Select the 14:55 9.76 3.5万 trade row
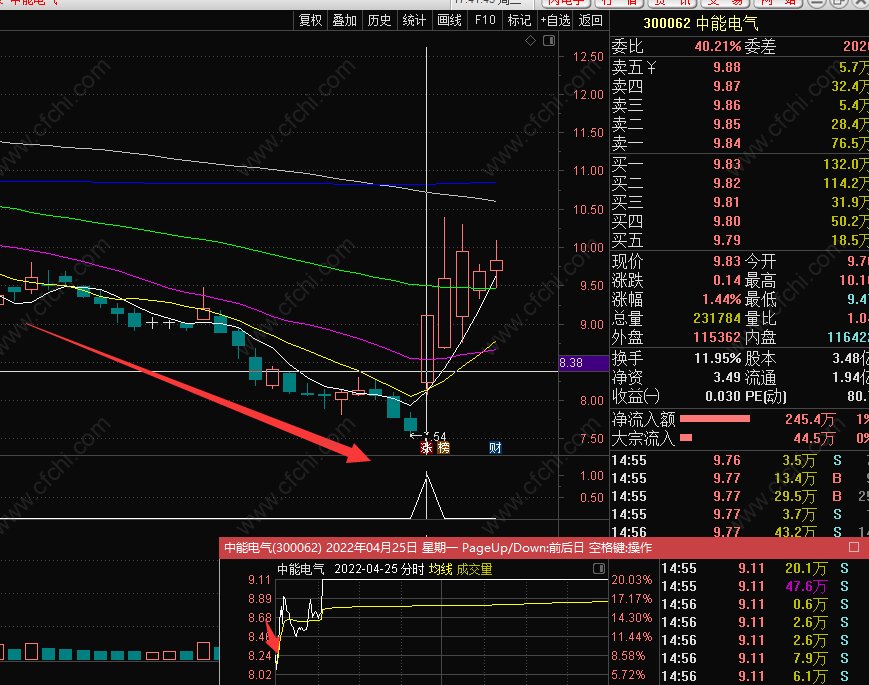The height and width of the screenshot is (685, 869). click(739, 461)
